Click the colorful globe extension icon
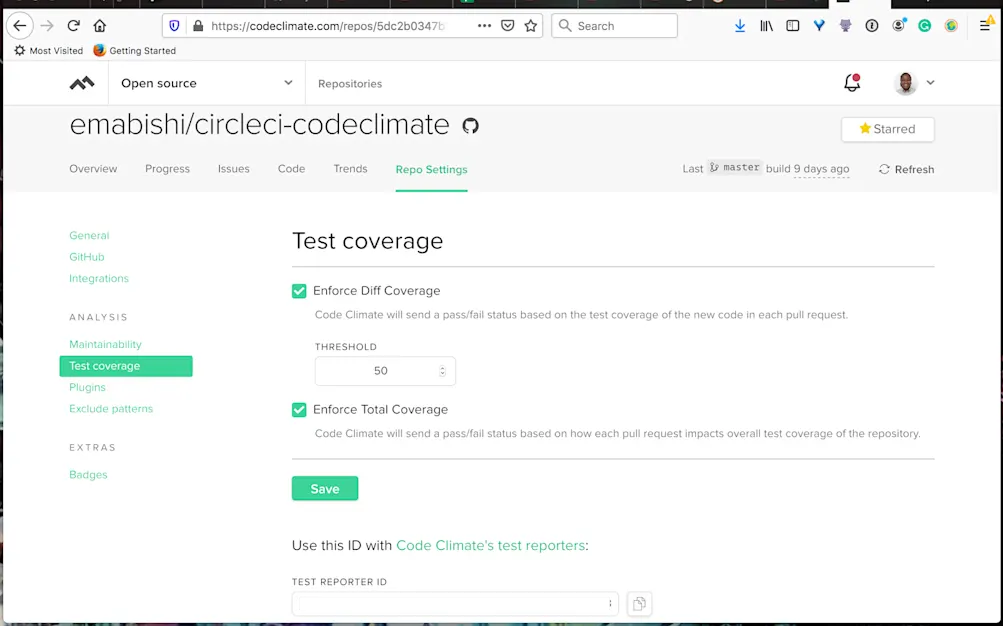The width and height of the screenshot is (1003, 626). (951, 26)
